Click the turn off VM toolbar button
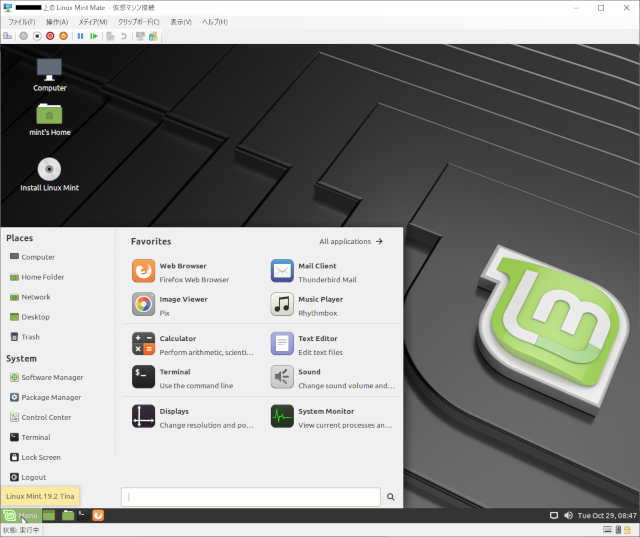The height and width of the screenshot is (537, 640). (37, 36)
